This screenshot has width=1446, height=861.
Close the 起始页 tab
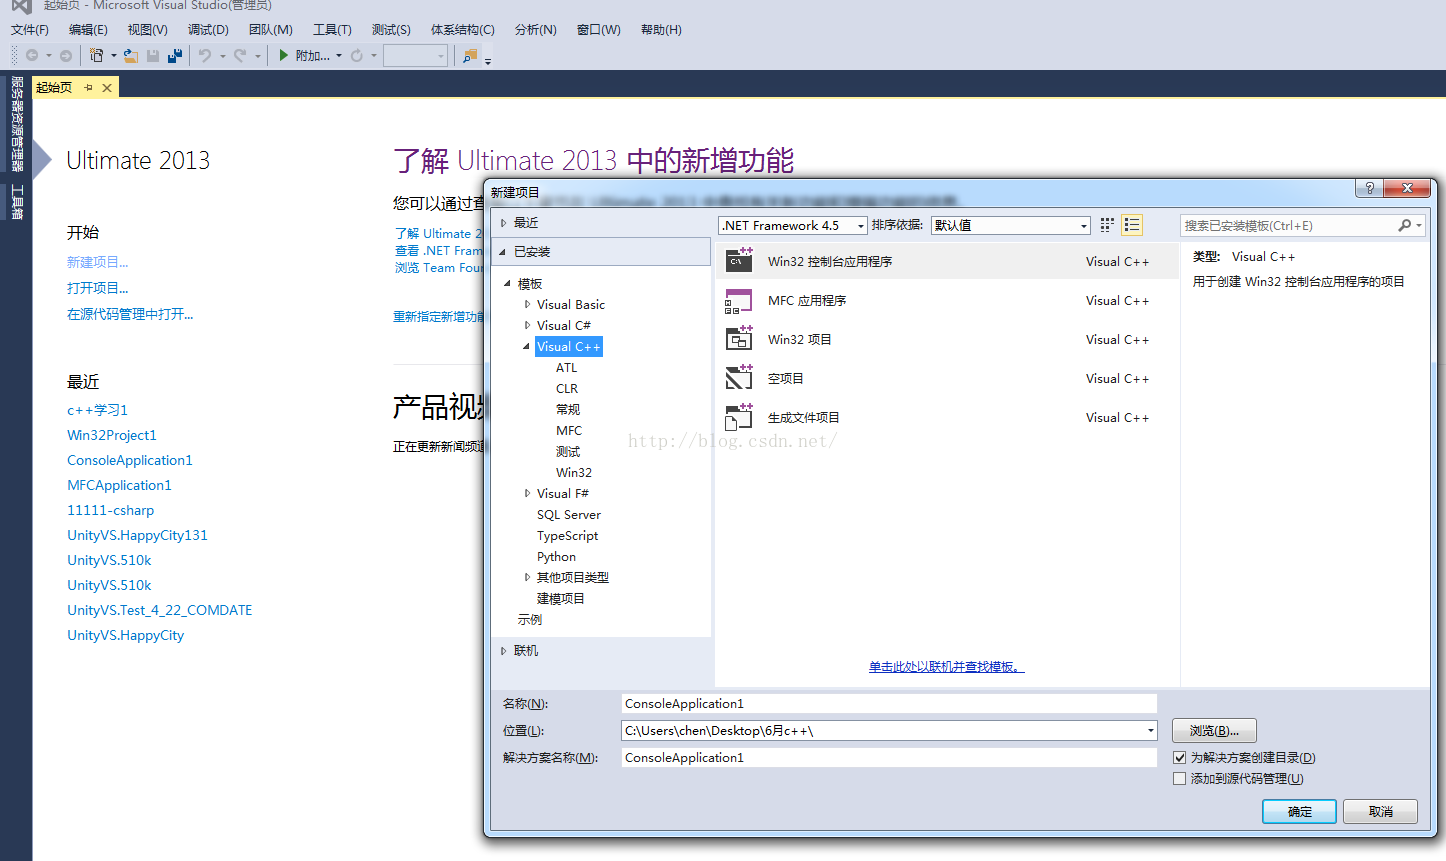107,88
